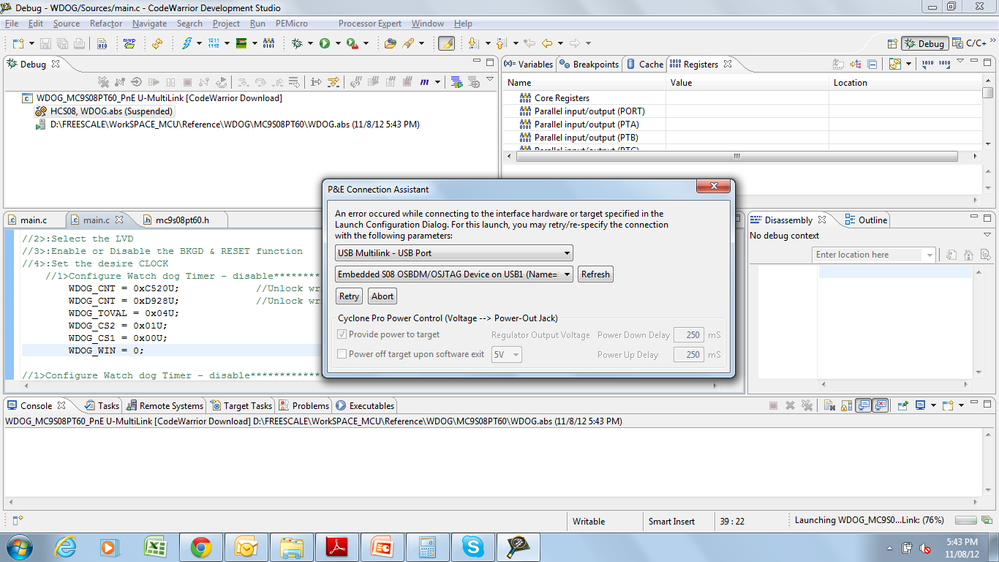999x562 pixels.
Task: Switch to the C/C++ perspective button
Action: coord(970,43)
